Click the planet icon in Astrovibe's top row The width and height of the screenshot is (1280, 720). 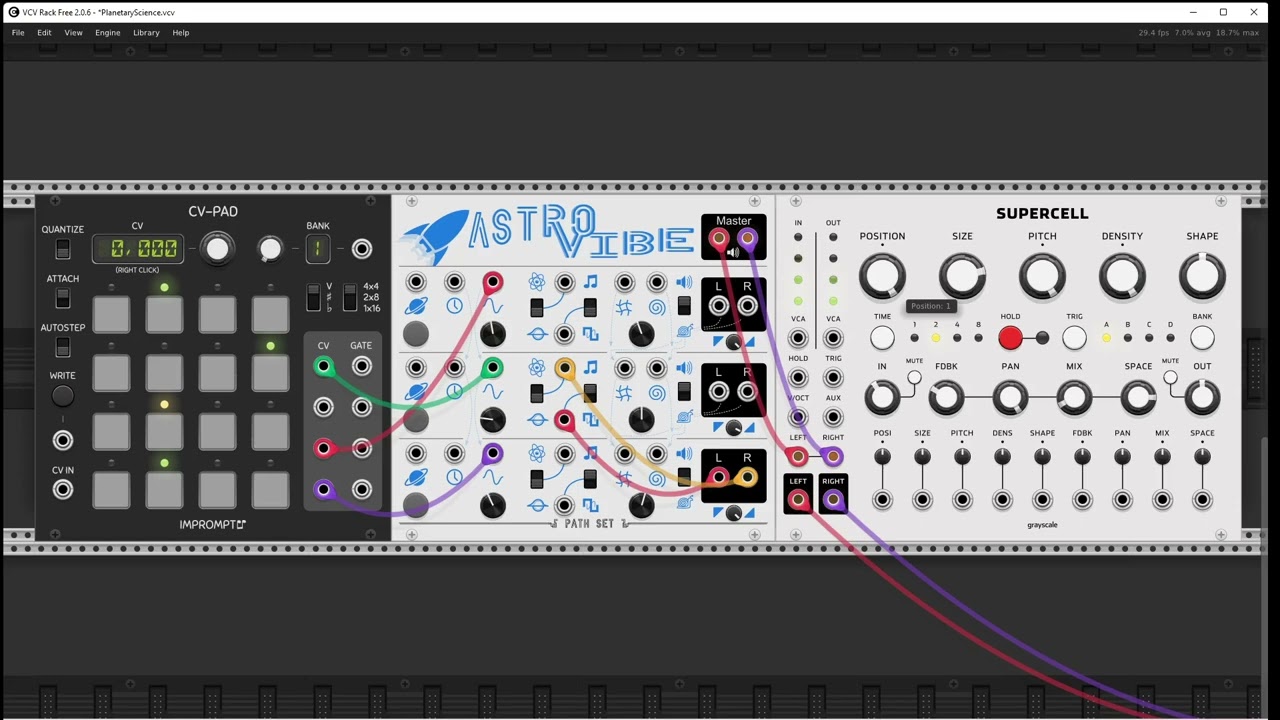pyautogui.click(x=416, y=306)
